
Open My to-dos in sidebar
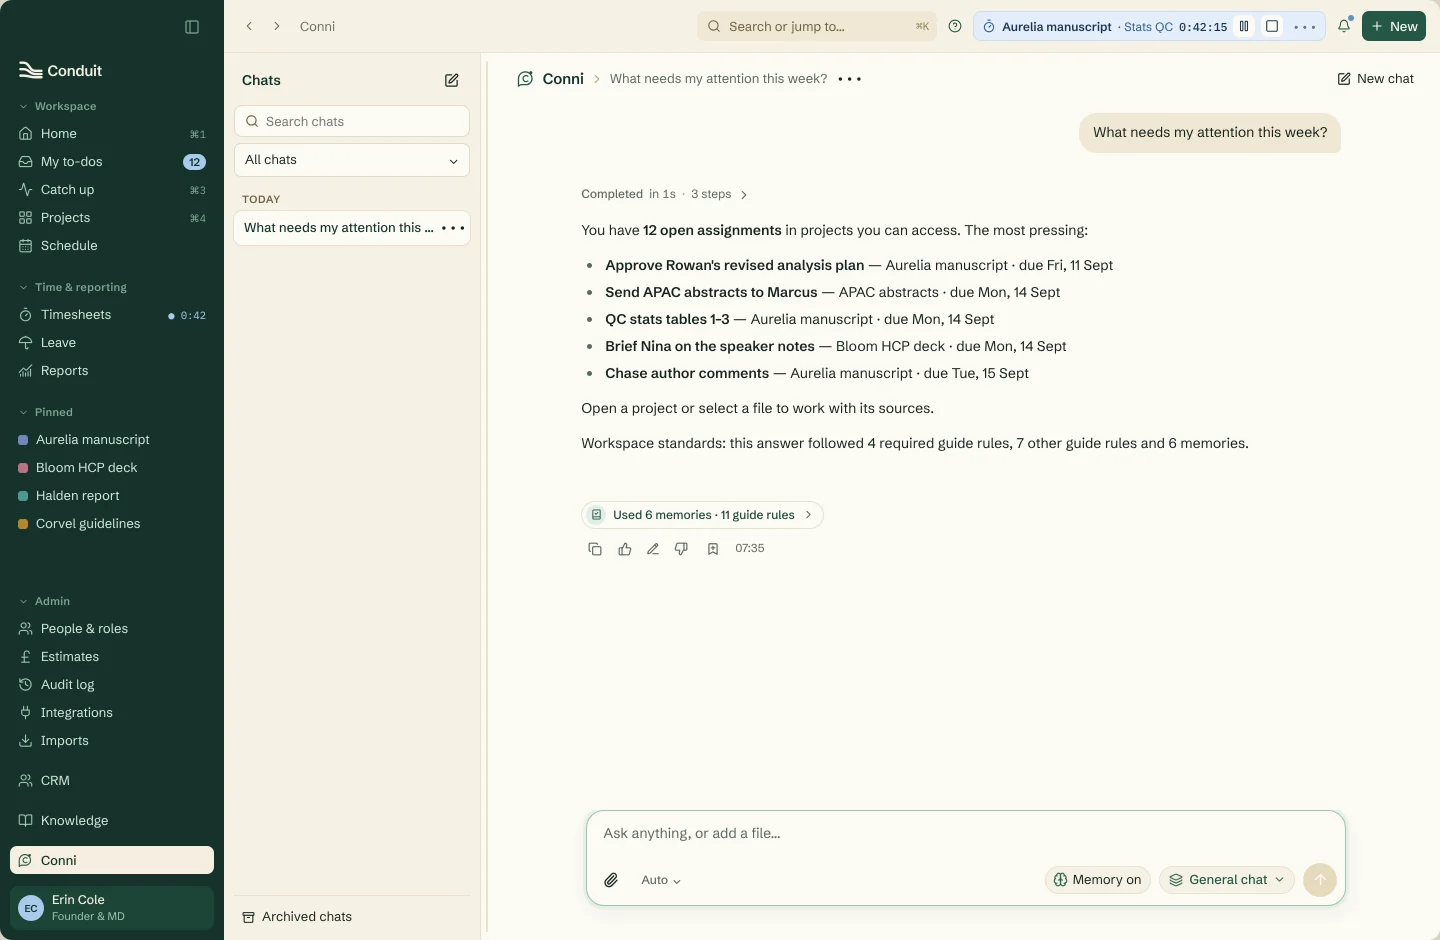(112, 162)
